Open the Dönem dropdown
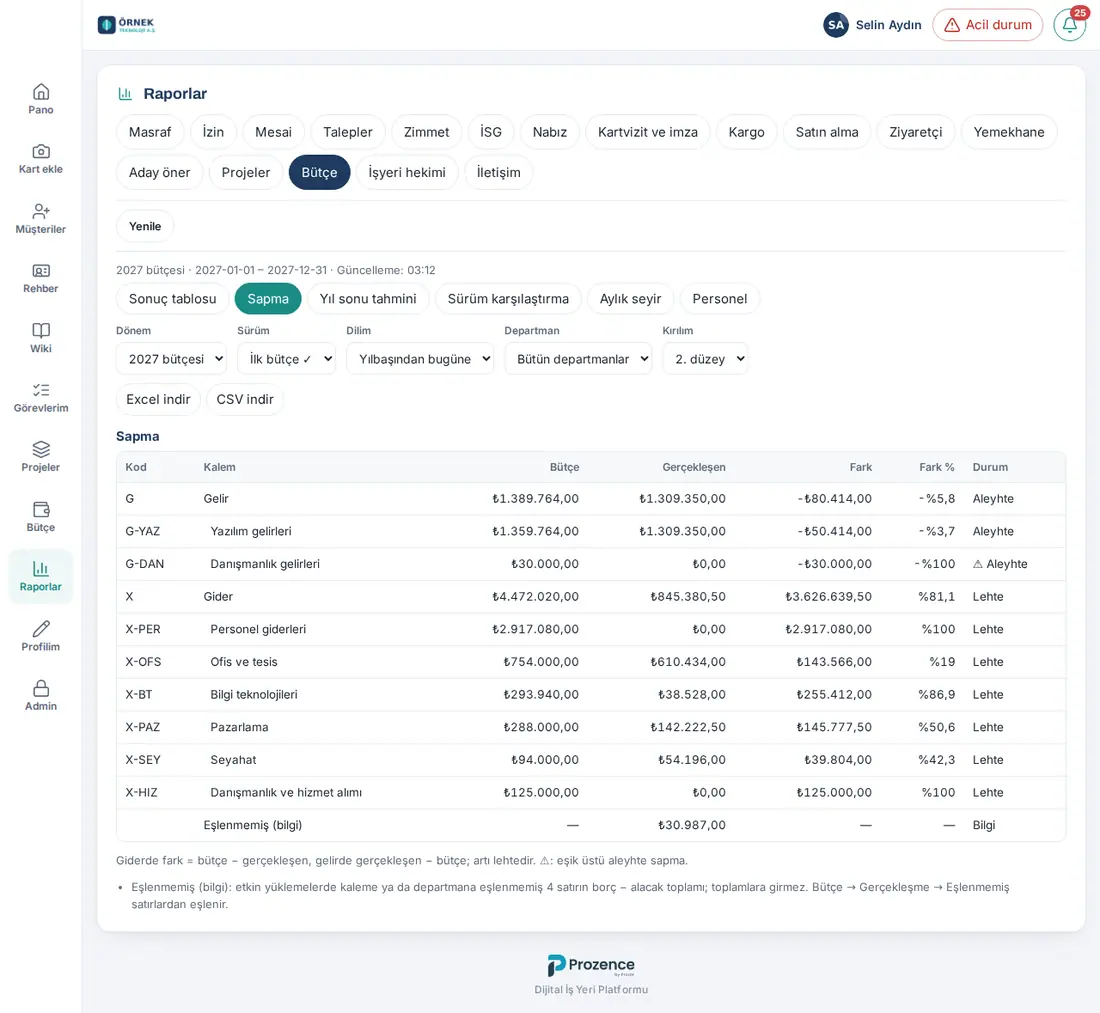Viewport: 1100px width, 1013px height. pyautogui.click(x=171, y=359)
